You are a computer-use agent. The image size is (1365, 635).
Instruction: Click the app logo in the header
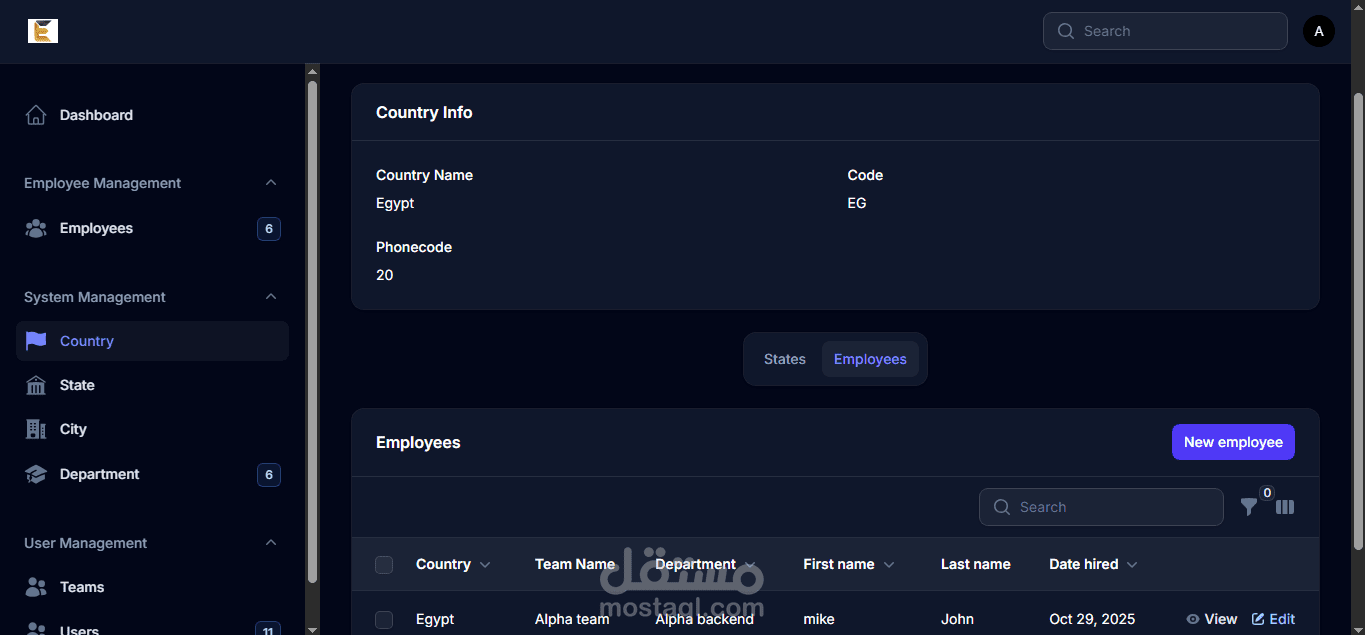click(43, 31)
